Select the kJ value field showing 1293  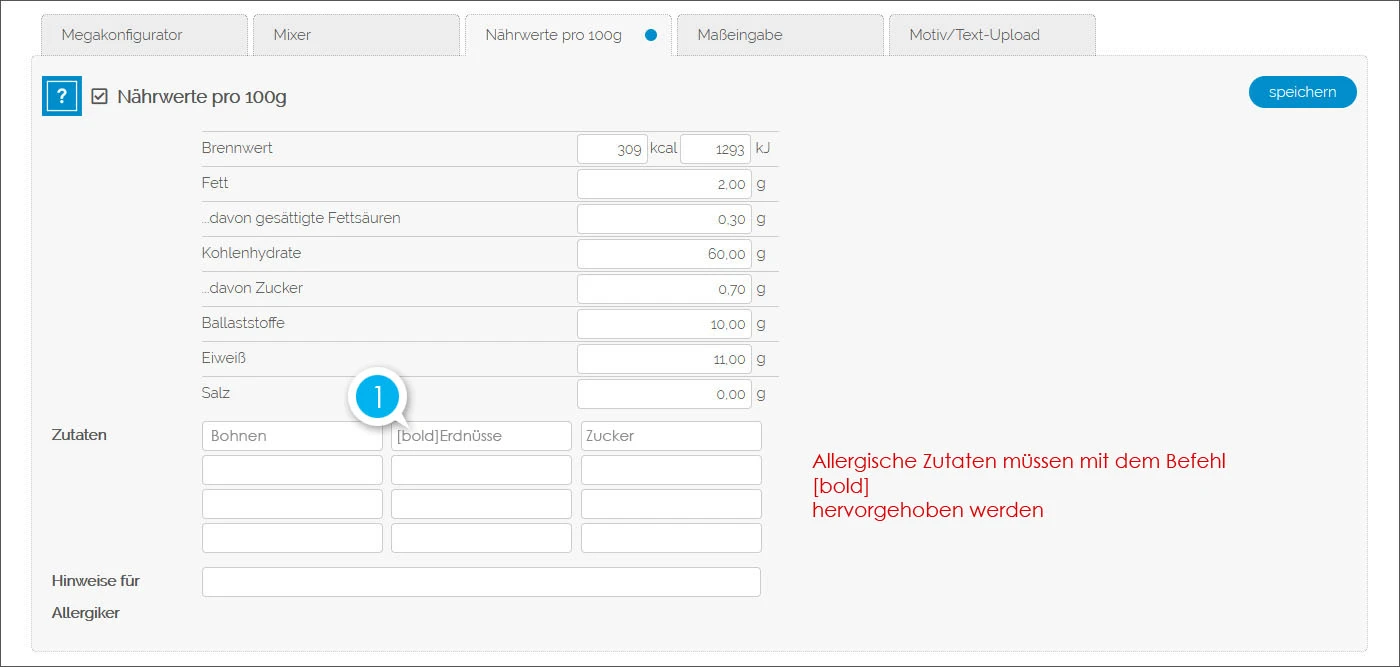pyautogui.click(x=716, y=148)
